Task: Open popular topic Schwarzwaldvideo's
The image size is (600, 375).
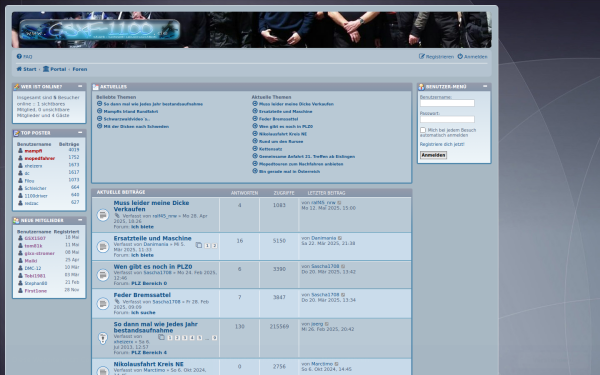Action: (x=127, y=119)
